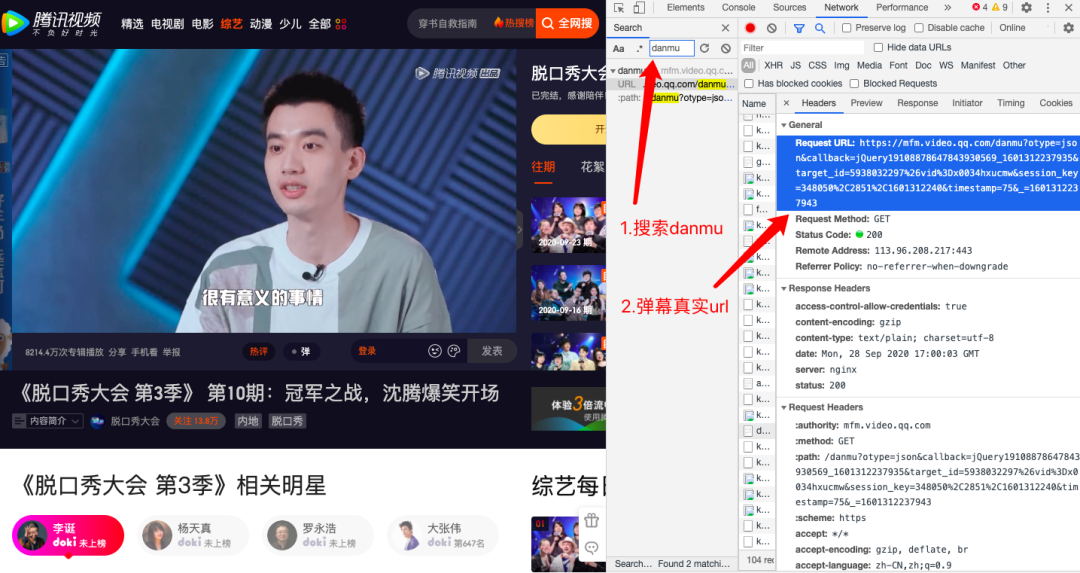Click the 登录 login link
This screenshot has height=573, width=1080.
point(367,351)
